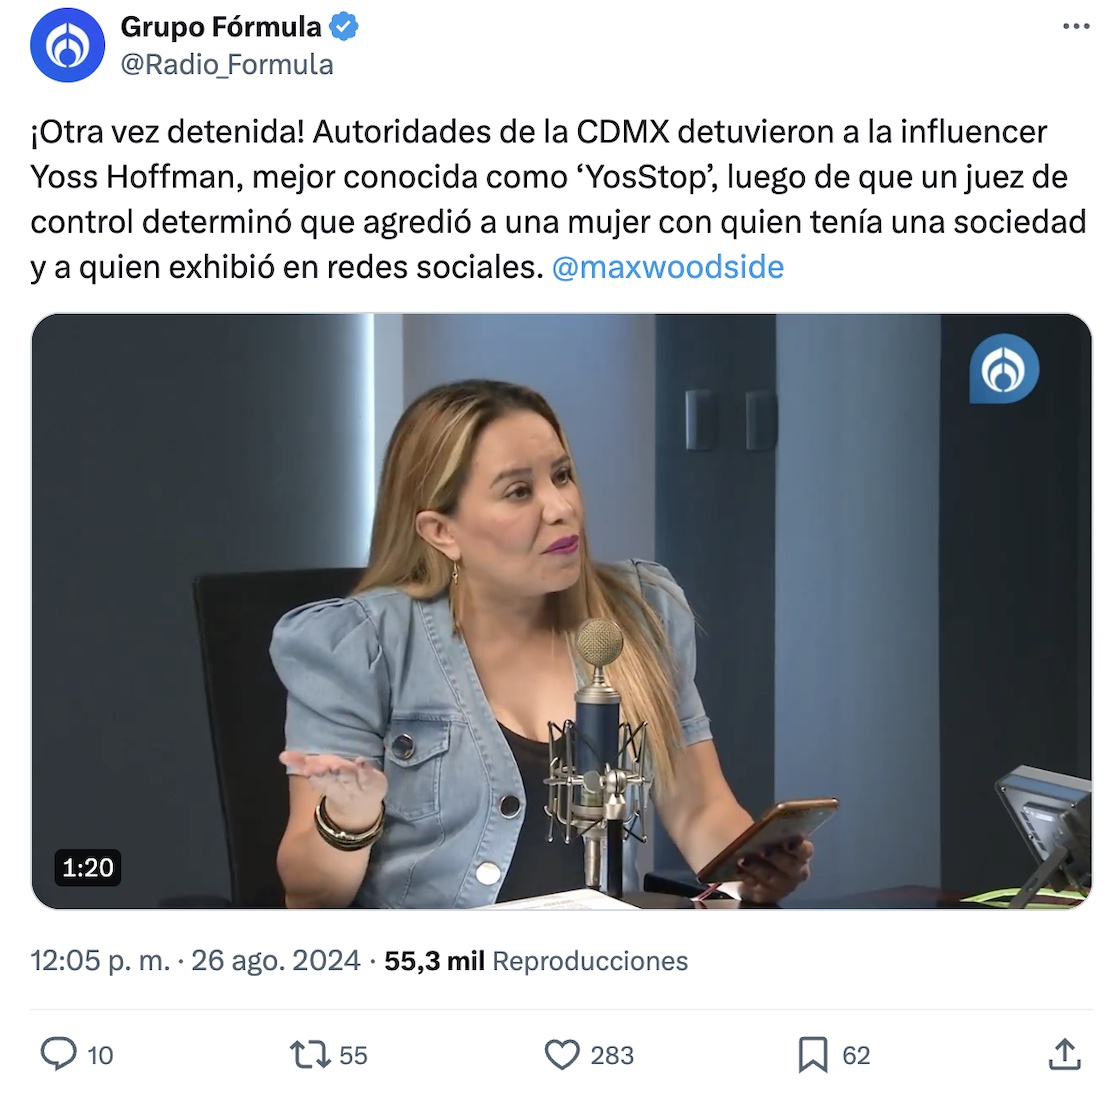The width and height of the screenshot is (1120, 1097).
Task: Click the like count 283
Action: click(x=612, y=1056)
